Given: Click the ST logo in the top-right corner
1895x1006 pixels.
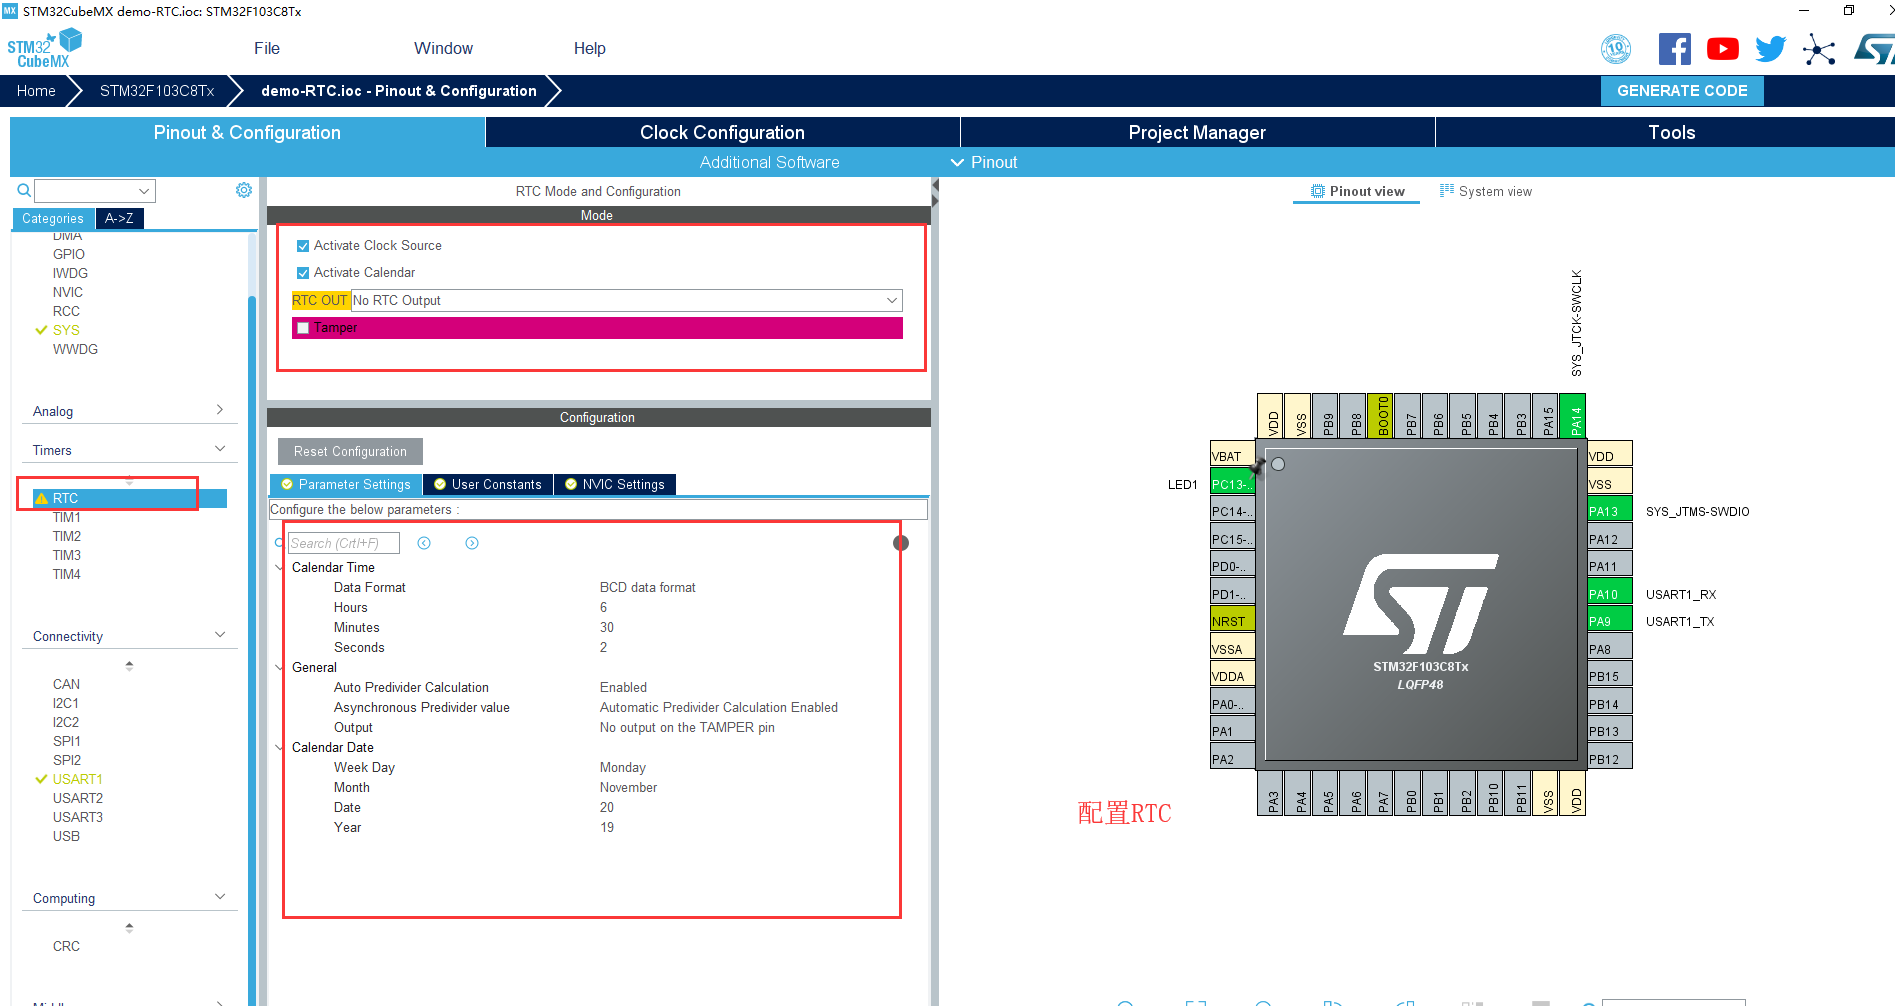Looking at the screenshot, I should pyautogui.click(x=1874, y=47).
